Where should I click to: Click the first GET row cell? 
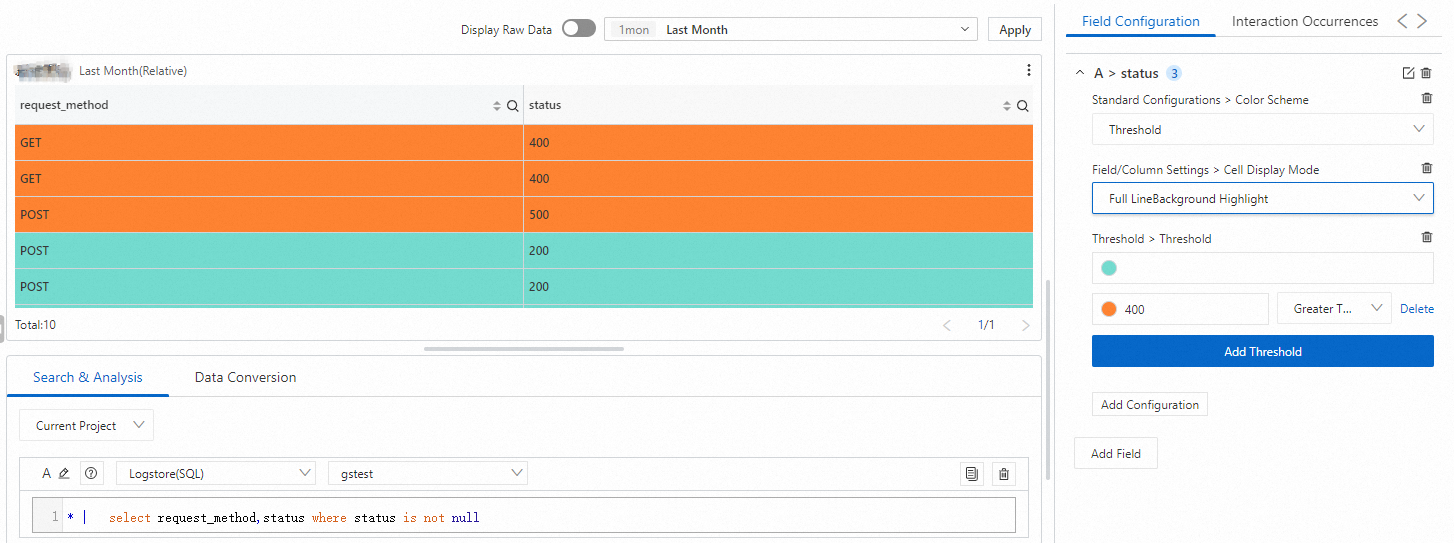(x=269, y=142)
